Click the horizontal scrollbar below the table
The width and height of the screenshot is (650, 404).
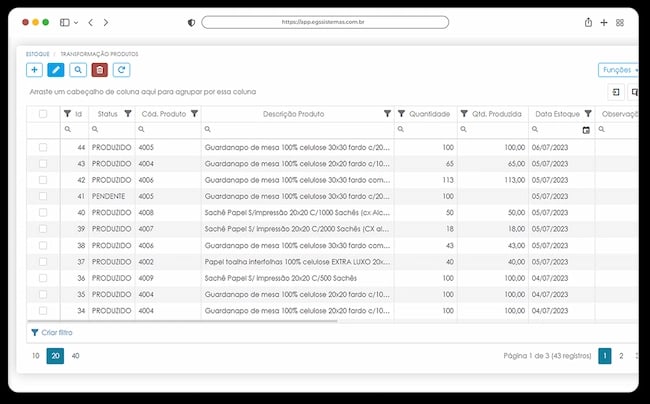coord(182,321)
